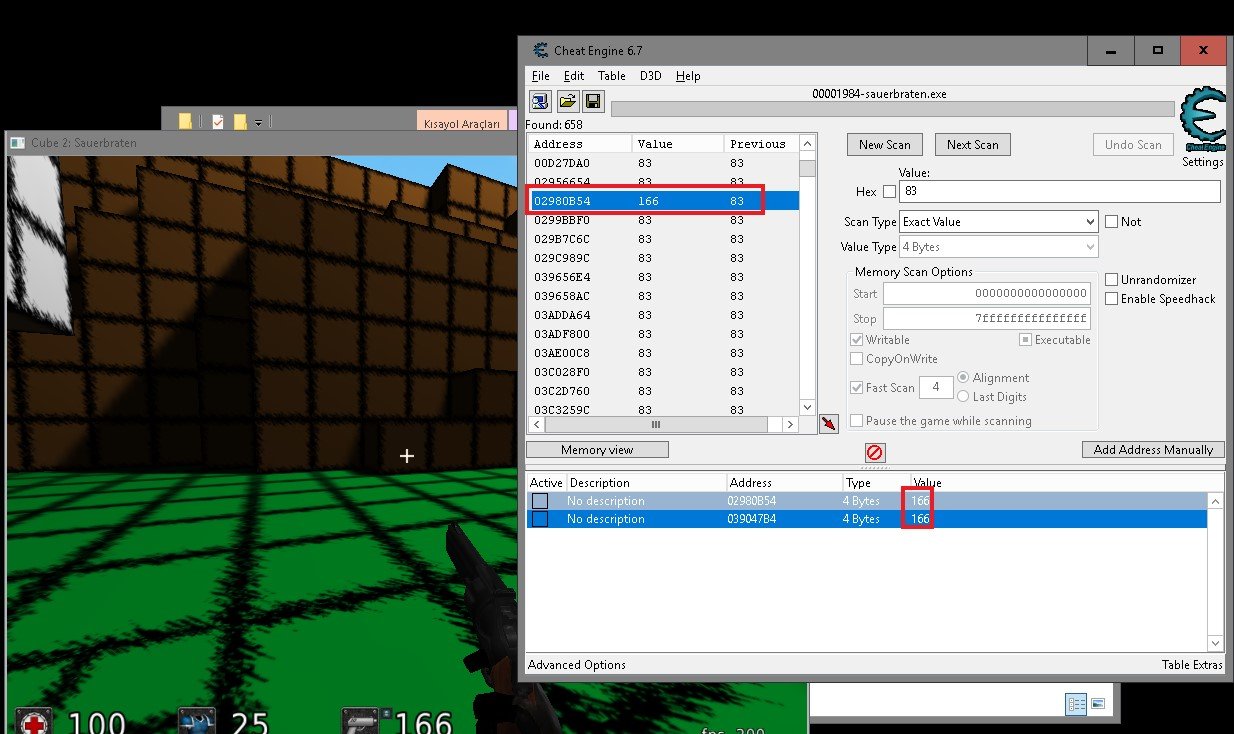
Task: Click the armor icon in game HUD
Action: pyautogui.click(x=196, y=722)
